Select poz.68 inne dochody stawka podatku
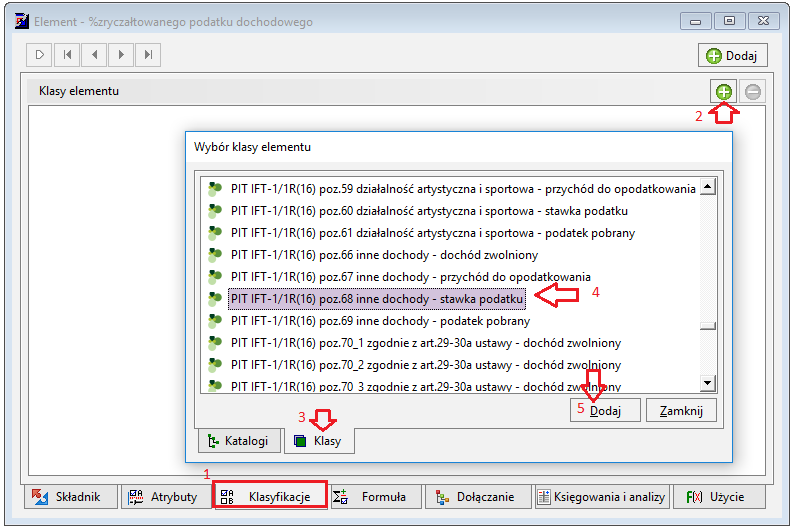The image size is (794, 530). 376,299
